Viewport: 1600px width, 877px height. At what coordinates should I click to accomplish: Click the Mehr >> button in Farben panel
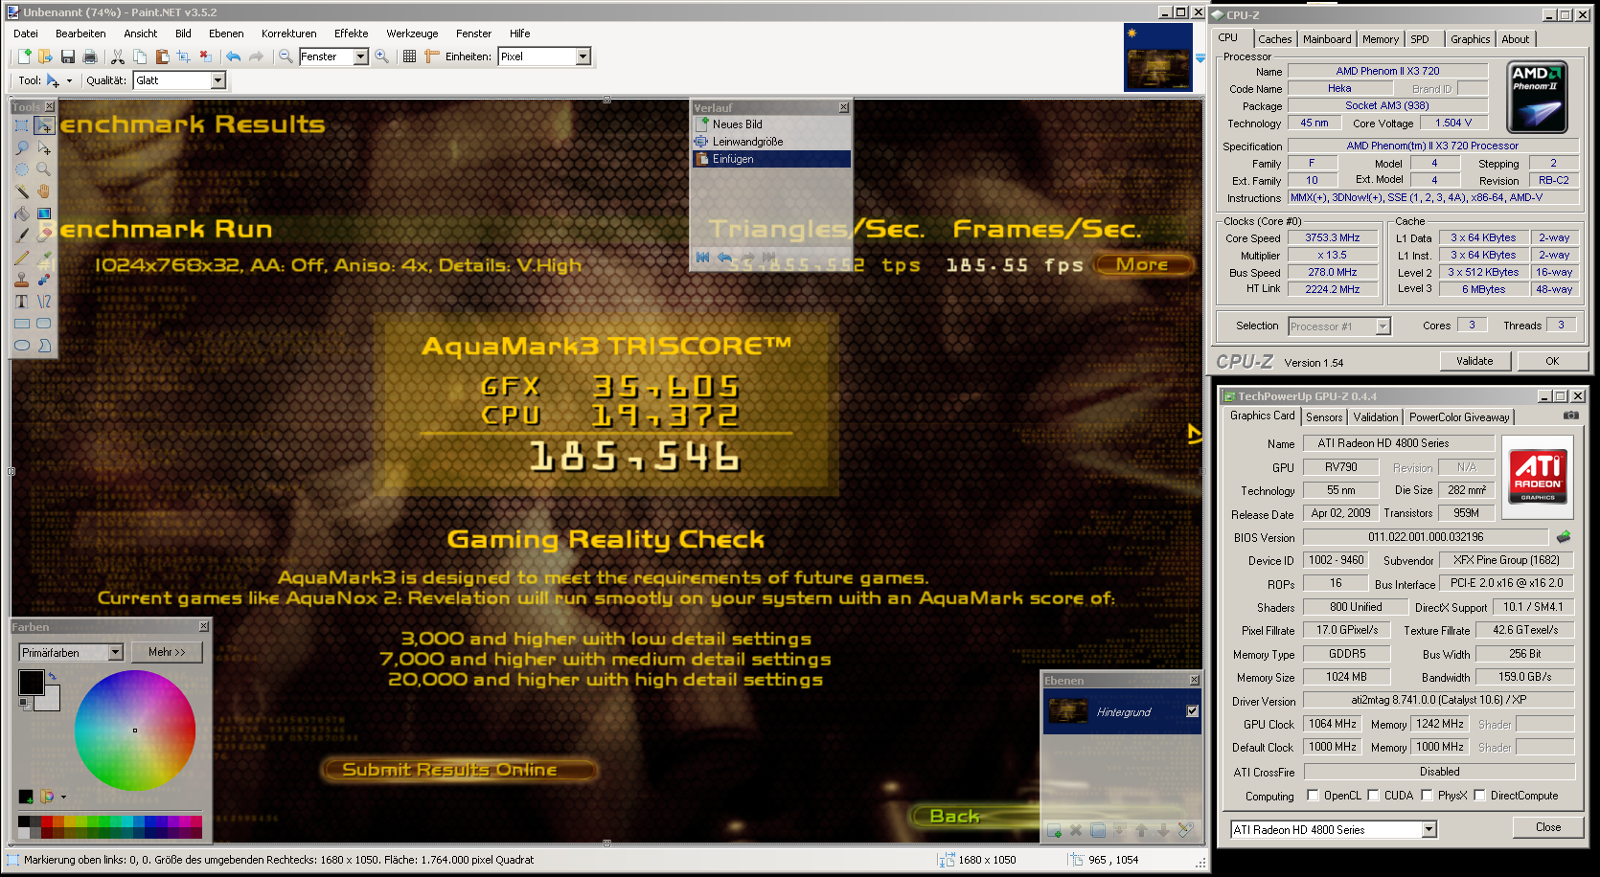pyautogui.click(x=167, y=652)
